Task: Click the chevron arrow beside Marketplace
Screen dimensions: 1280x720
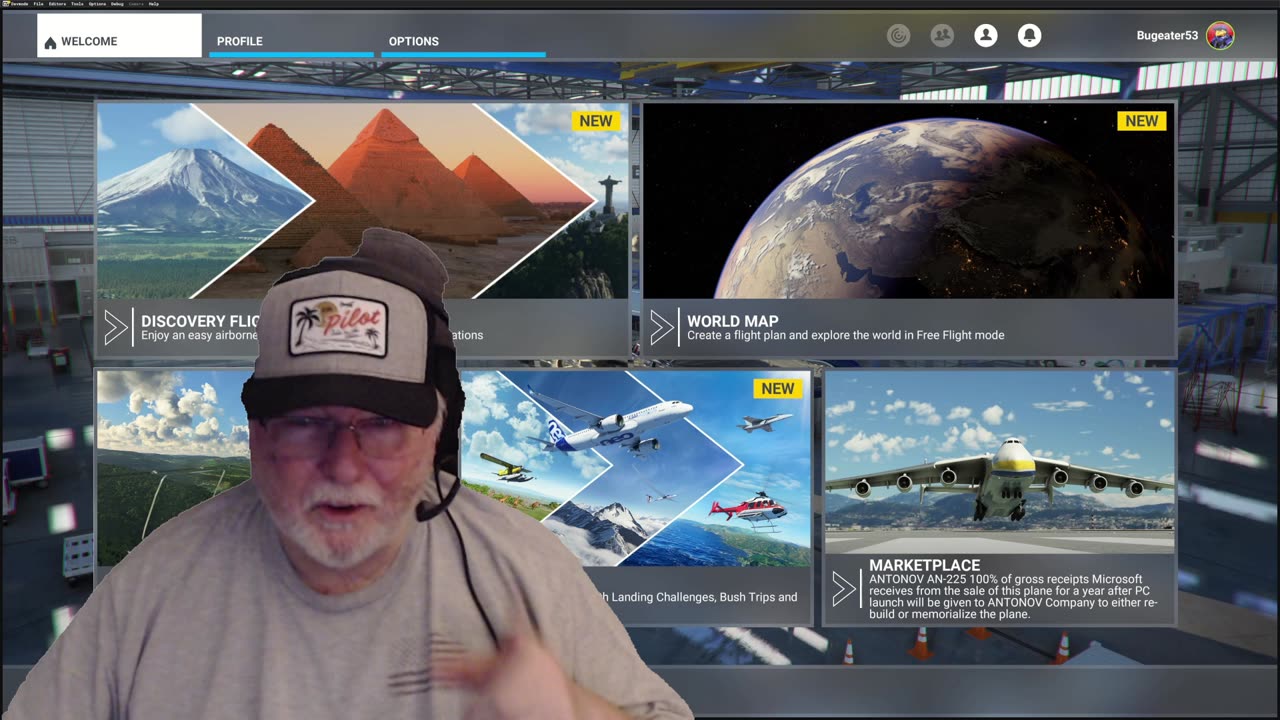Action: [843, 589]
